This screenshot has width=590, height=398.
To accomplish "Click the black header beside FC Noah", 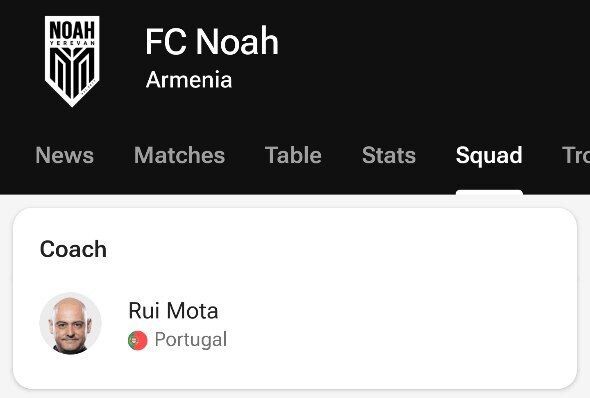I will click(433, 56).
